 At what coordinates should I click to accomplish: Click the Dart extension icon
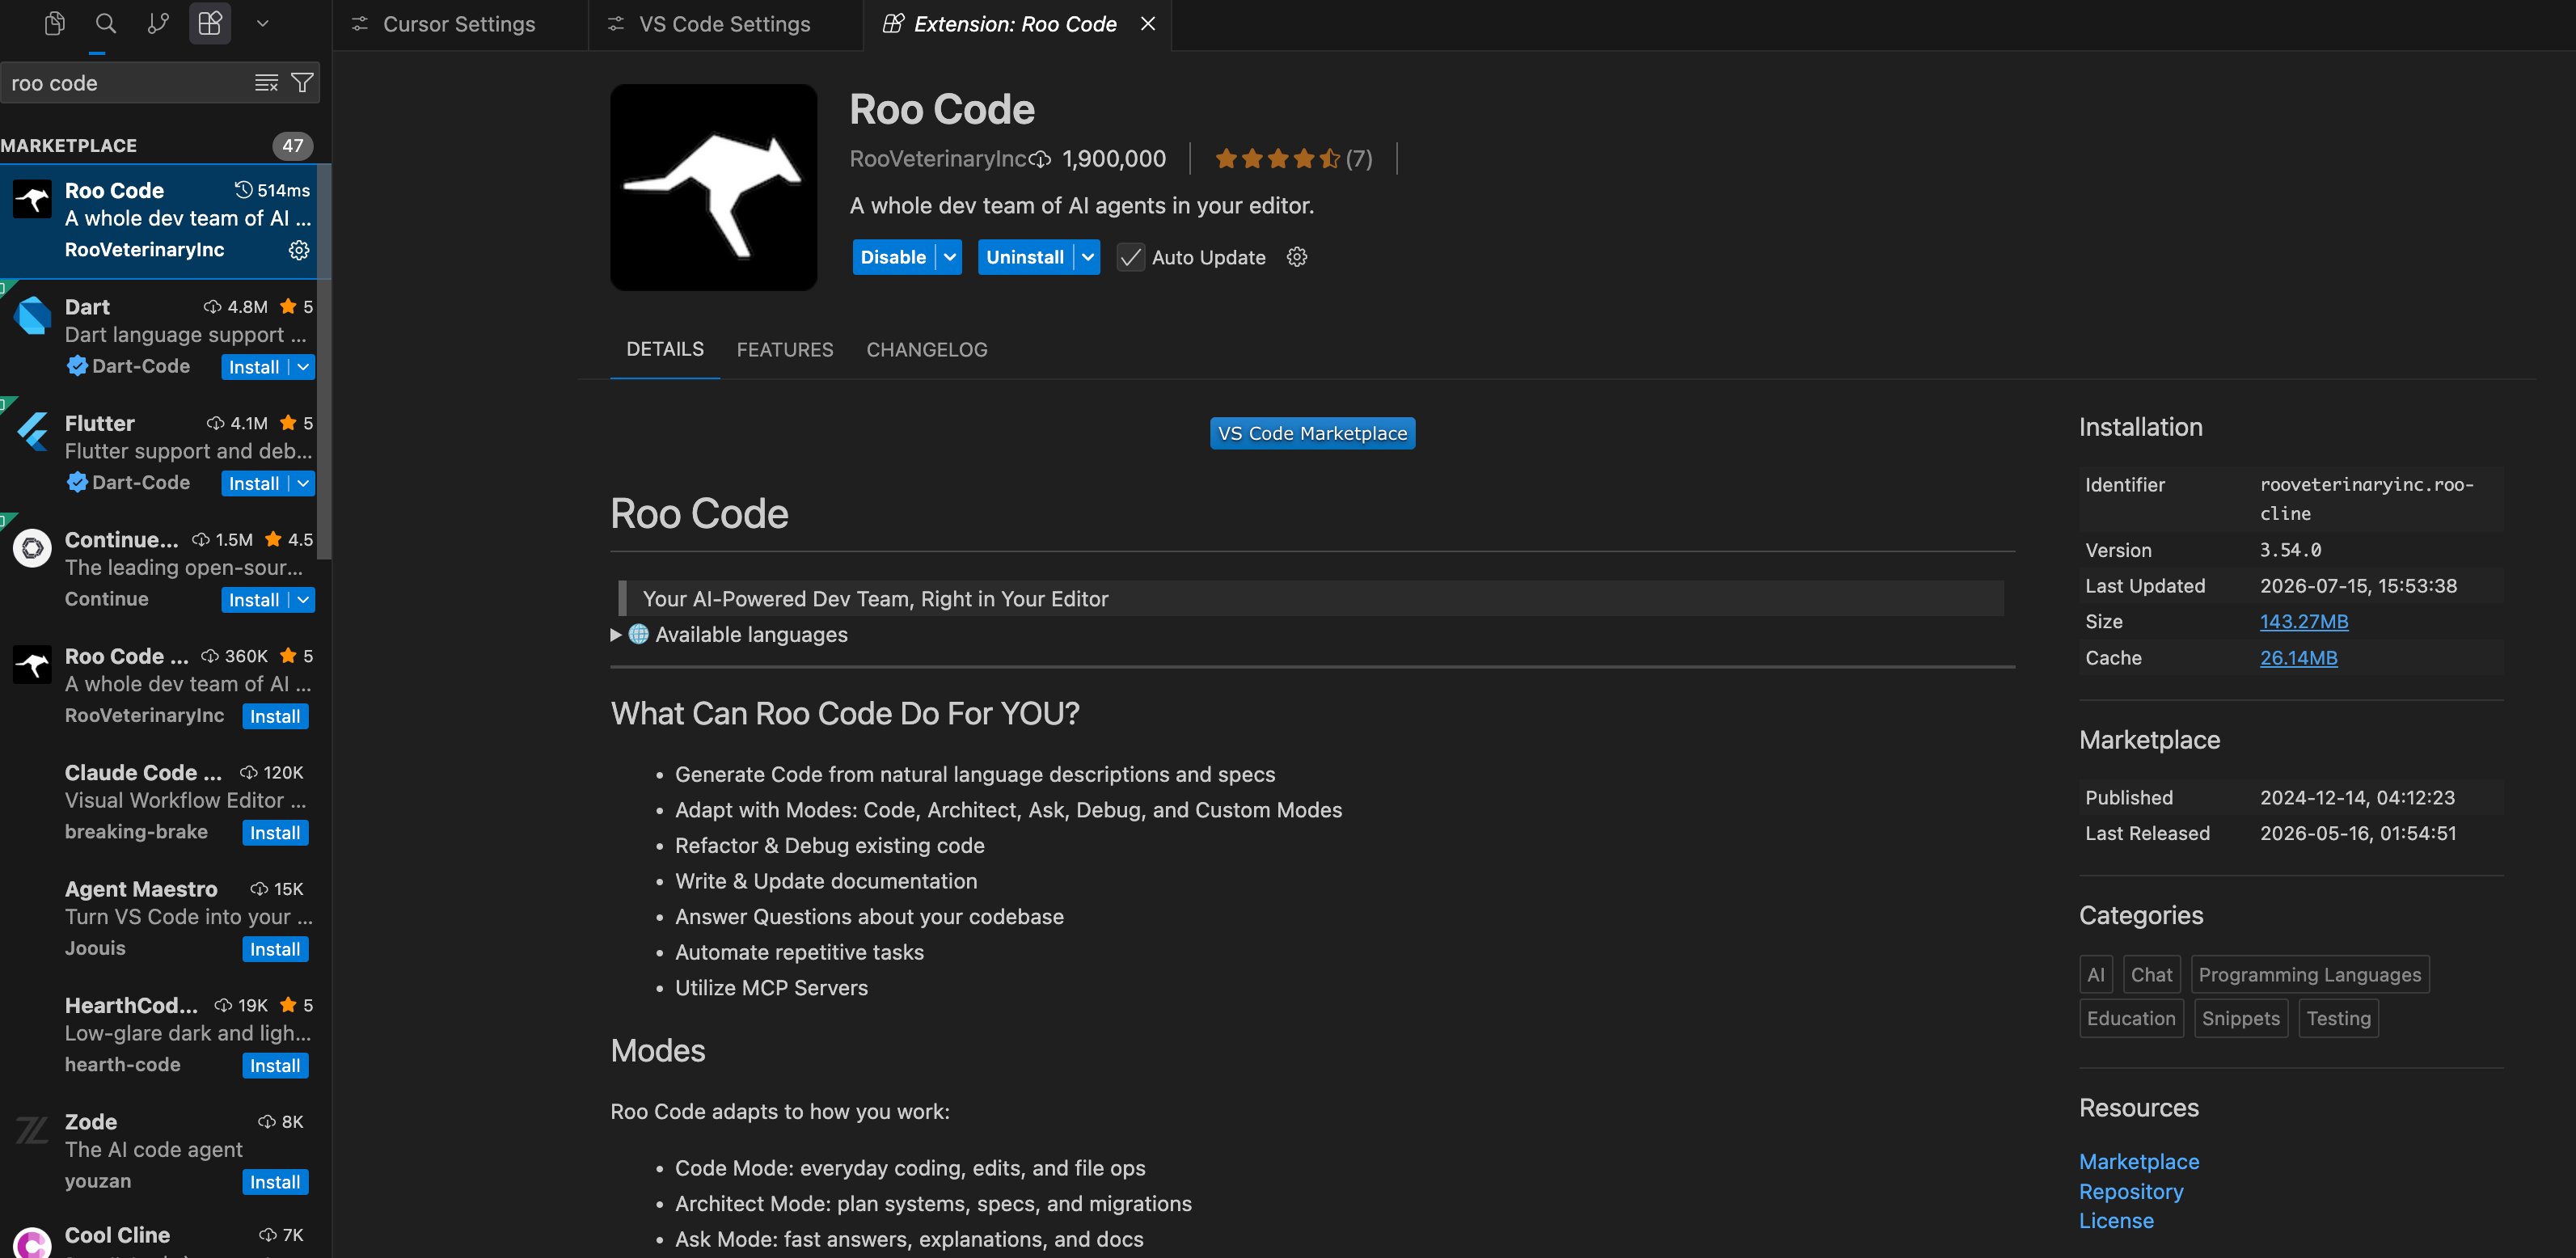pos(32,316)
